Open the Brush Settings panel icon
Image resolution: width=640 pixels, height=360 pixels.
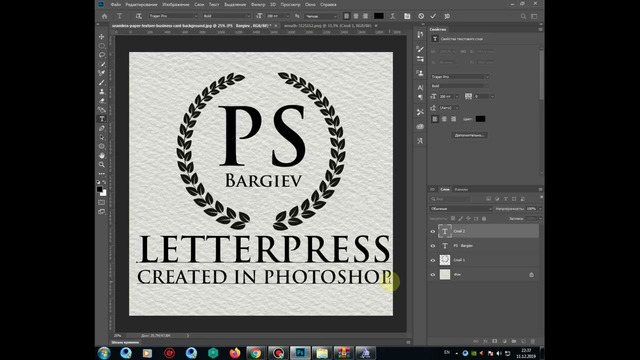420,49
